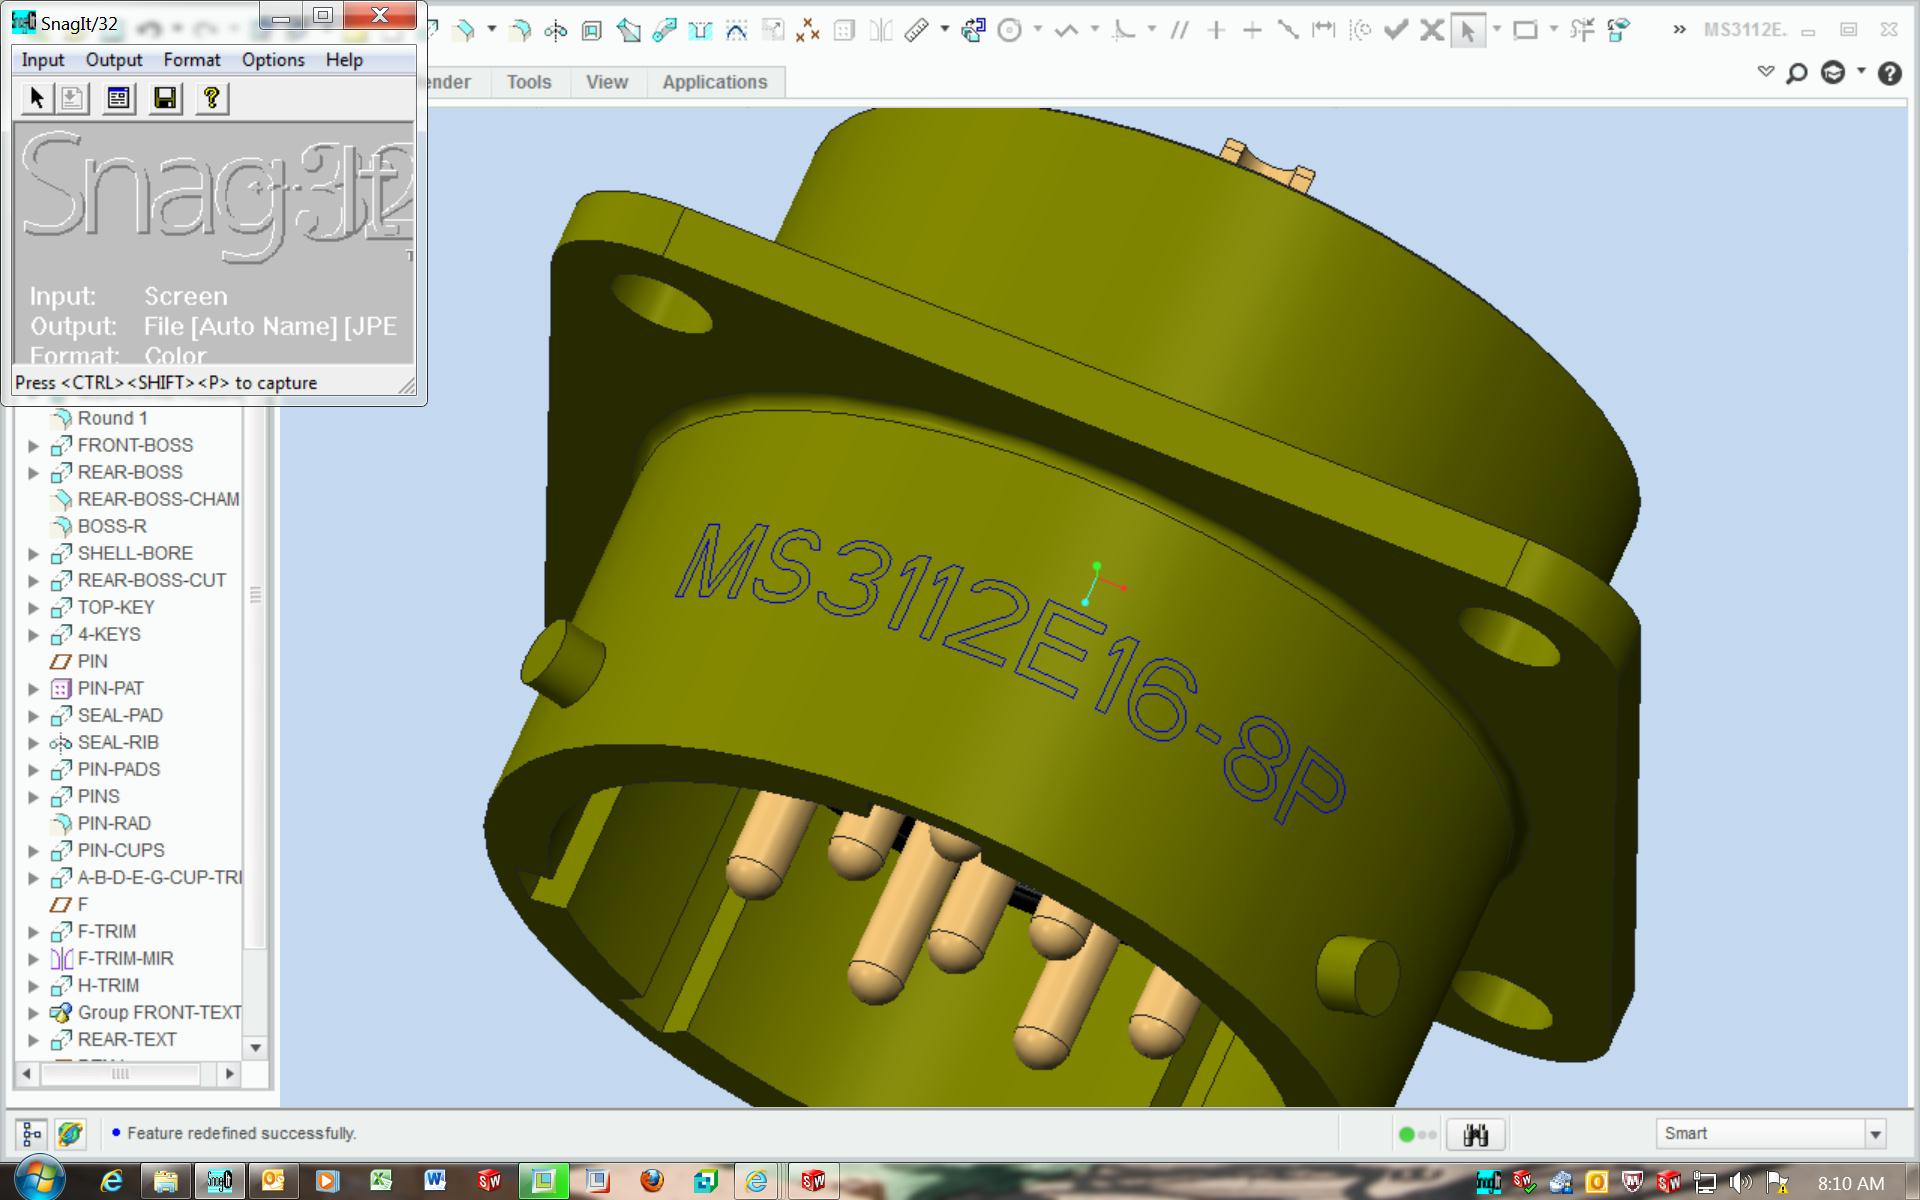Image resolution: width=1920 pixels, height=1200 pixels.
Task: Open the SnagIt Output menu
Action: 113,60
